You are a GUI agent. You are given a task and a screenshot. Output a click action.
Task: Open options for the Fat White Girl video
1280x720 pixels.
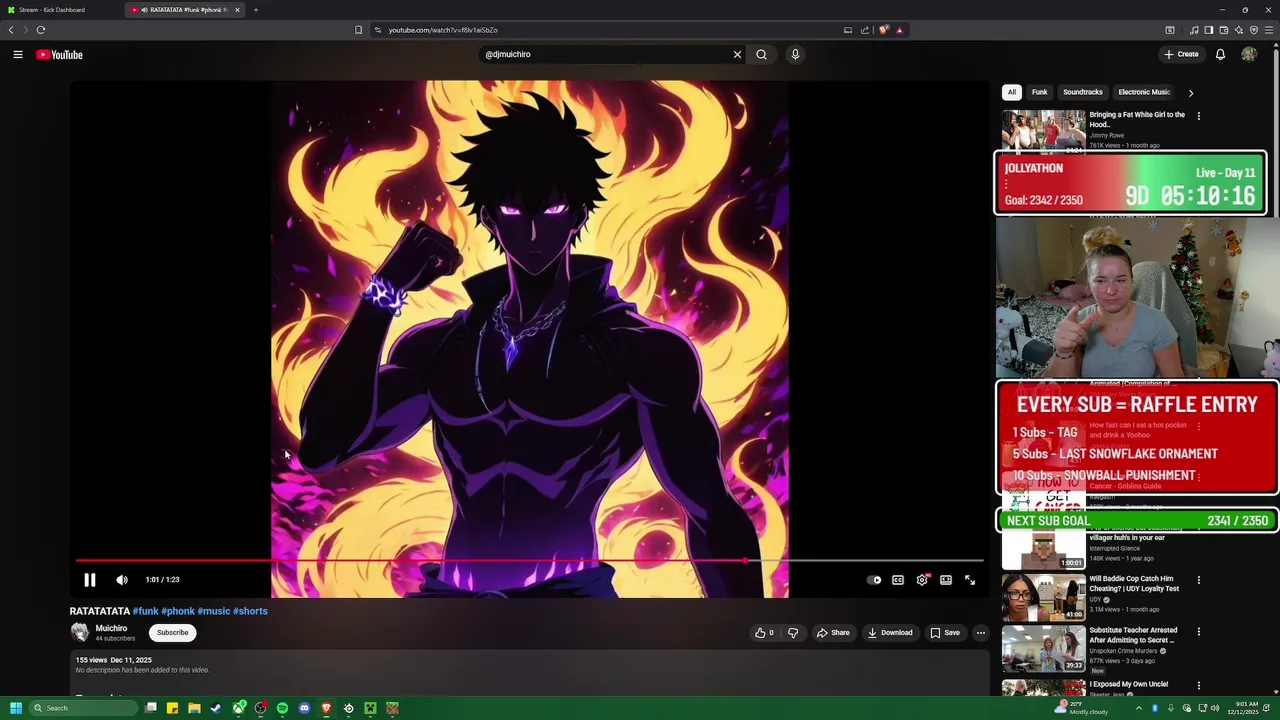pos(1198,116)
